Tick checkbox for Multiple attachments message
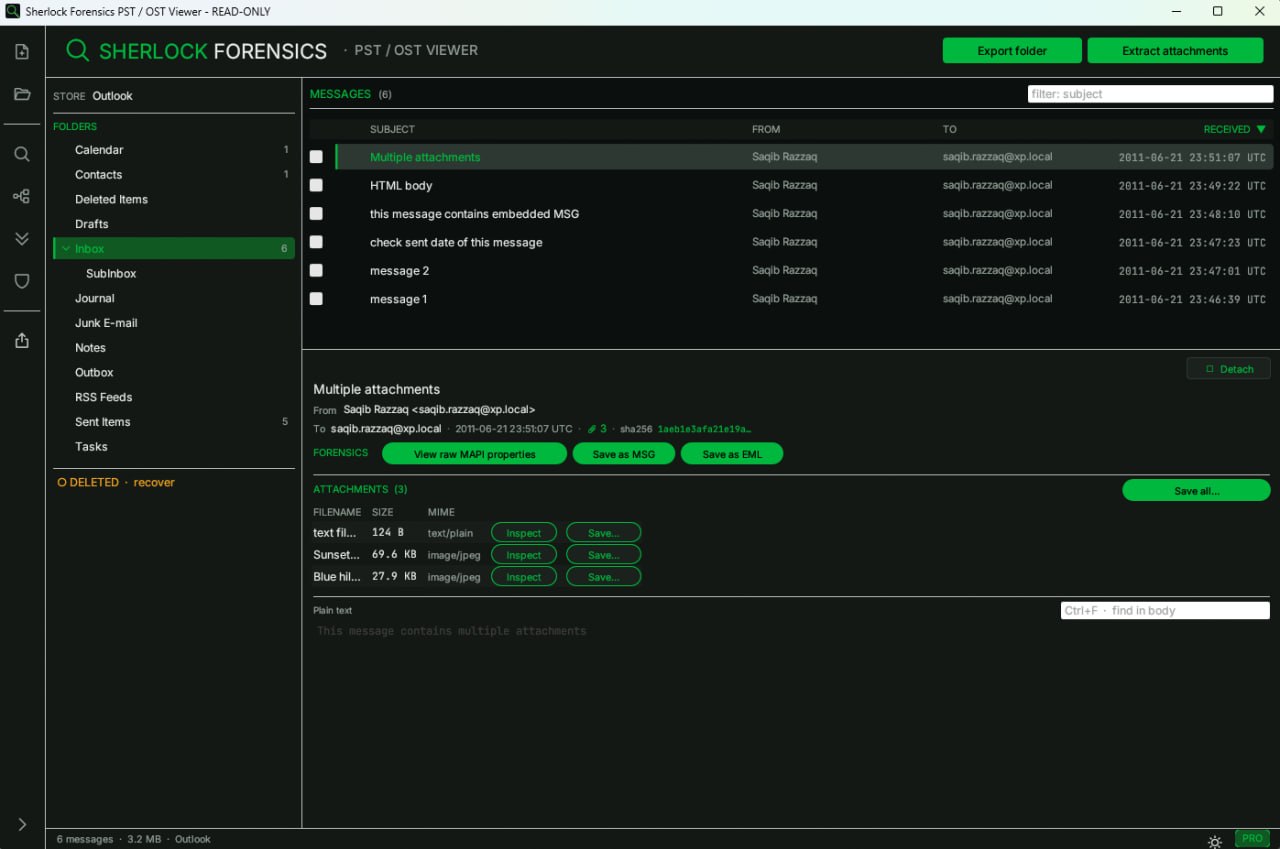 pyautogui.click(x=316, y=157)
